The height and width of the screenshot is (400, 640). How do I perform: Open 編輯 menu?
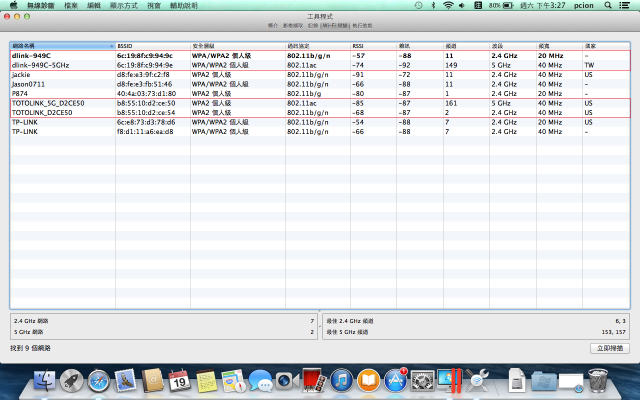pyautogui.click(x=94, y=6)
